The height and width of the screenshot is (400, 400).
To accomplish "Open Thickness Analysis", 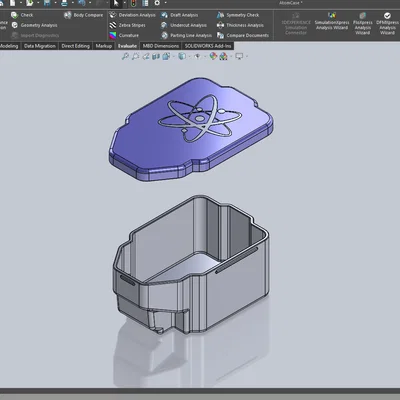I will [x=240, y=25].
